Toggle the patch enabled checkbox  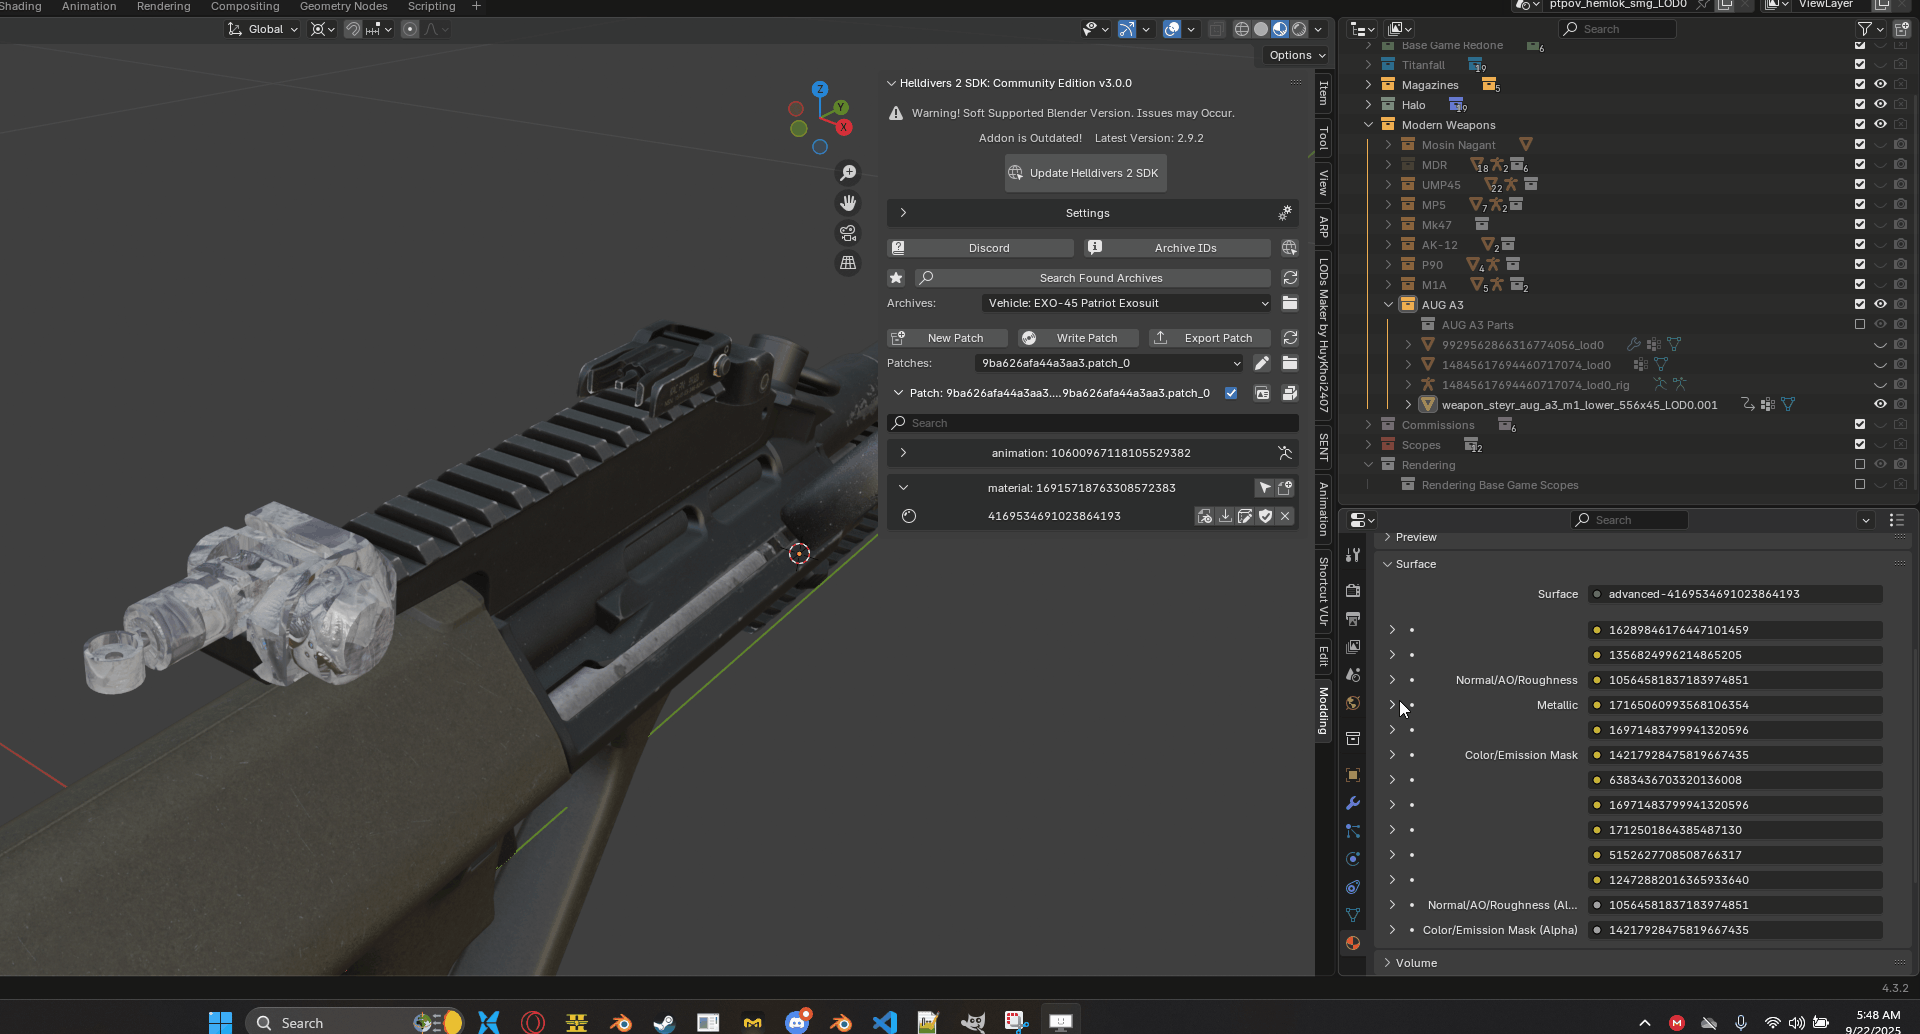click(x=1231, y=393)
